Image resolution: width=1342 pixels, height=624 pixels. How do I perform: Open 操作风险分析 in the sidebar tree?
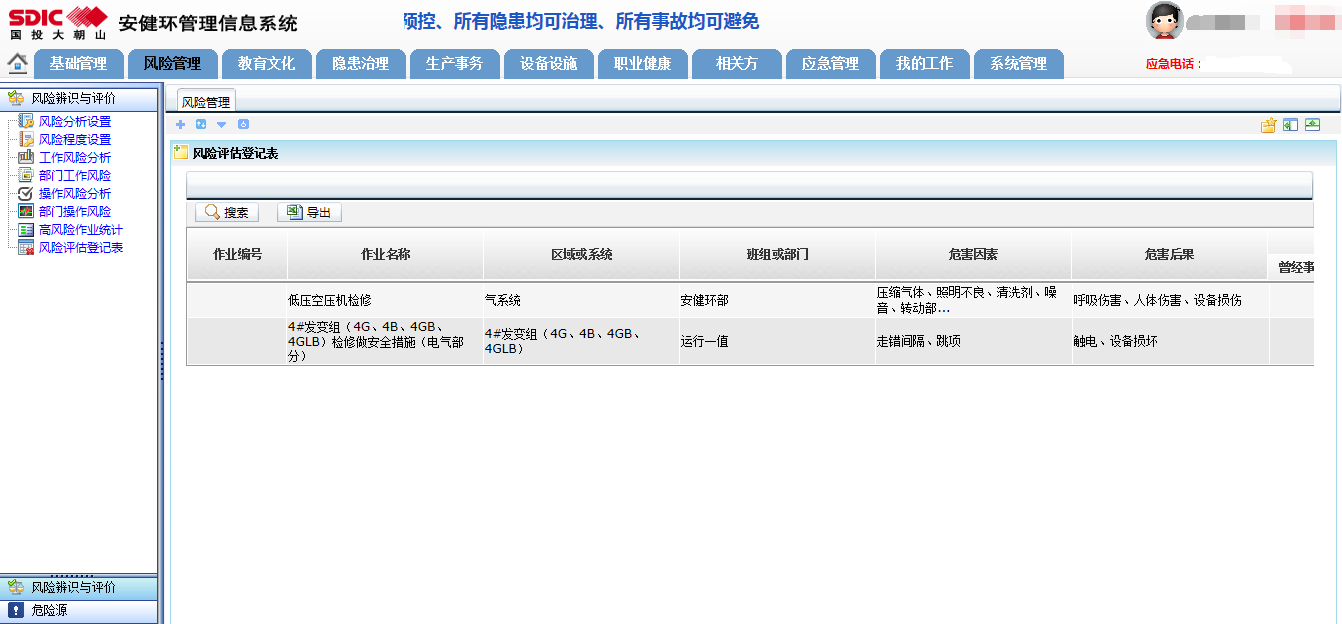point(74,193)
